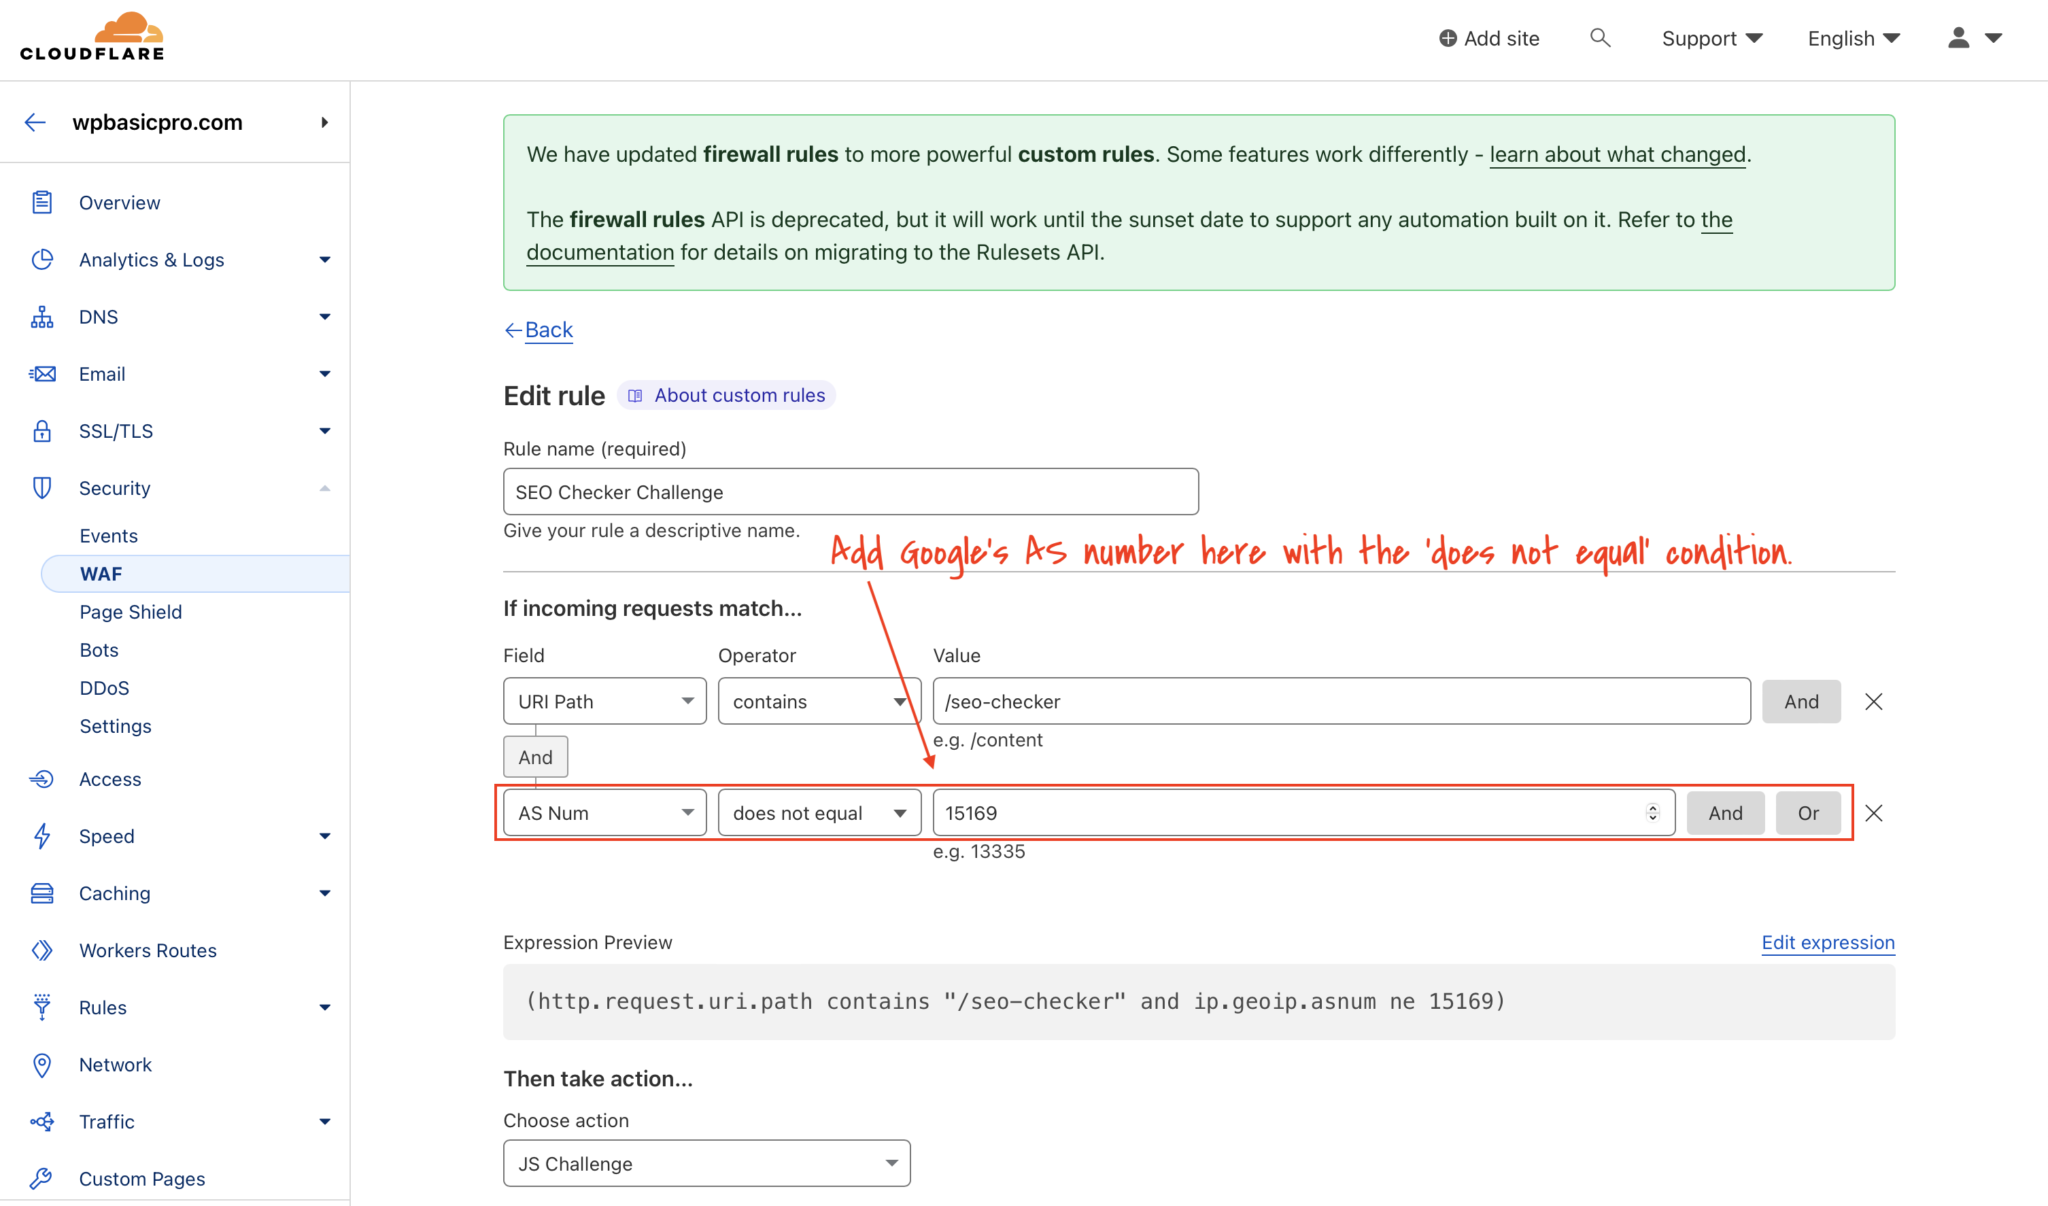Screen dimensions: 2048x1206
Task: Select the Security shield icon
Action: [x=41, y=487]
